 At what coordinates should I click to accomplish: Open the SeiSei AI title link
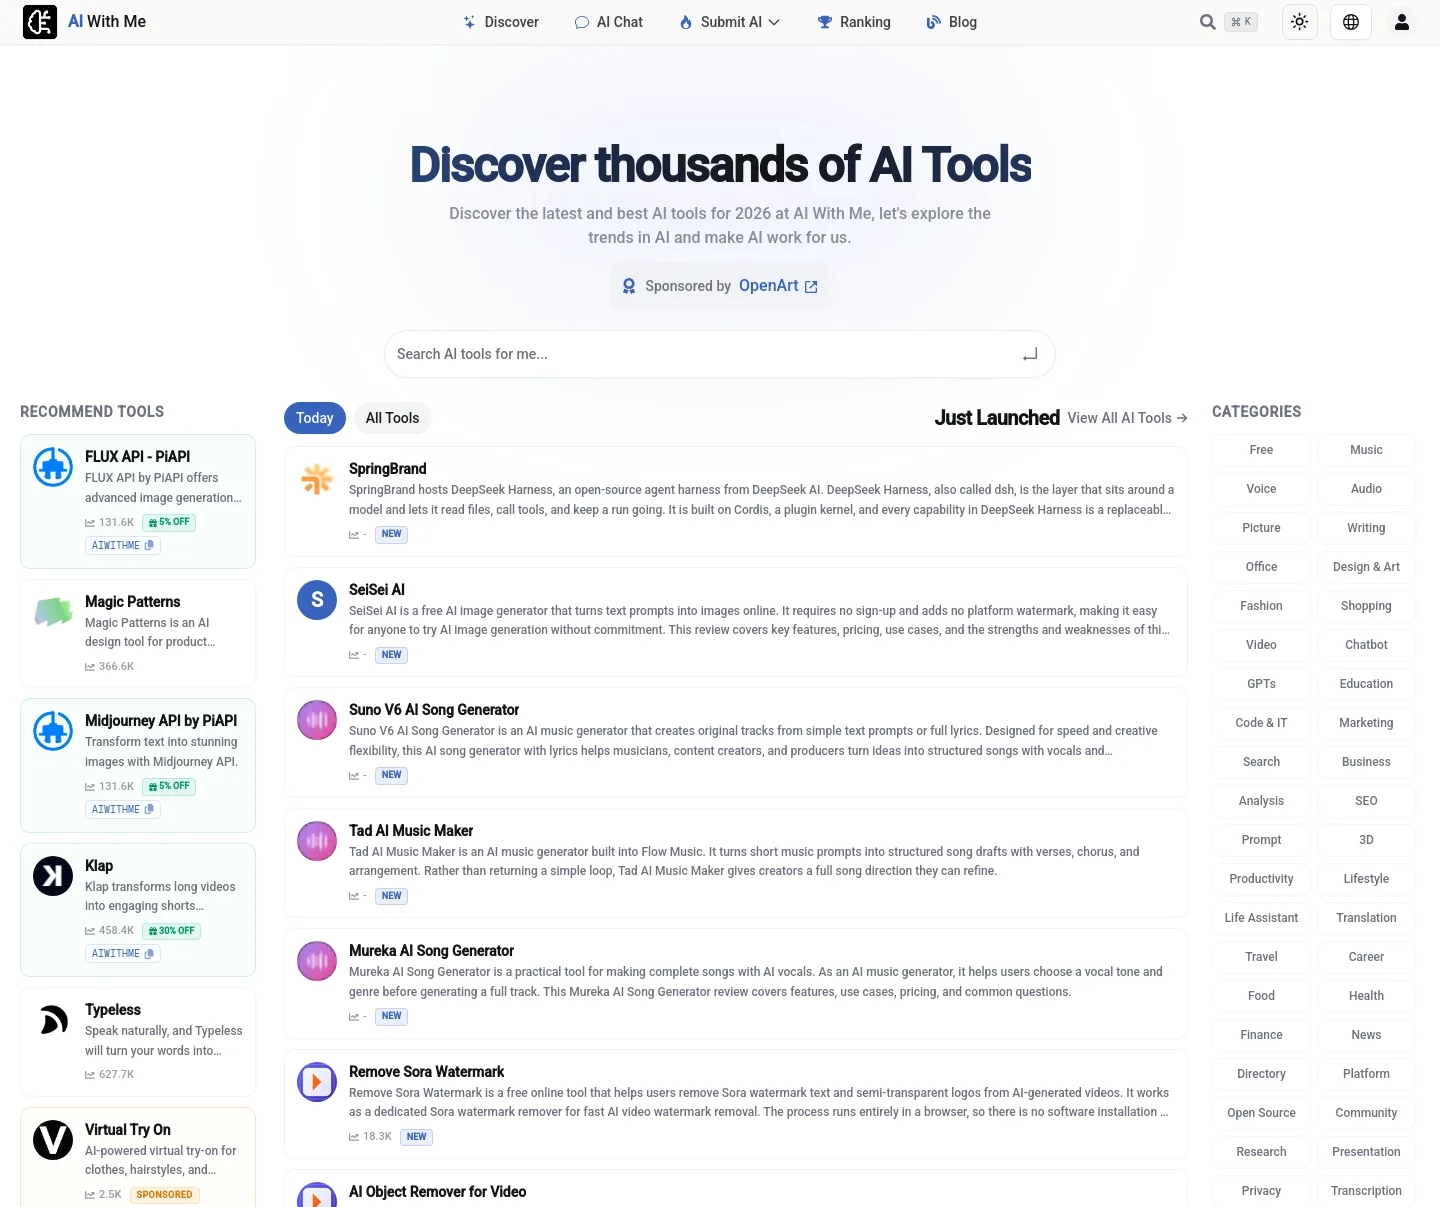point(377,589)
